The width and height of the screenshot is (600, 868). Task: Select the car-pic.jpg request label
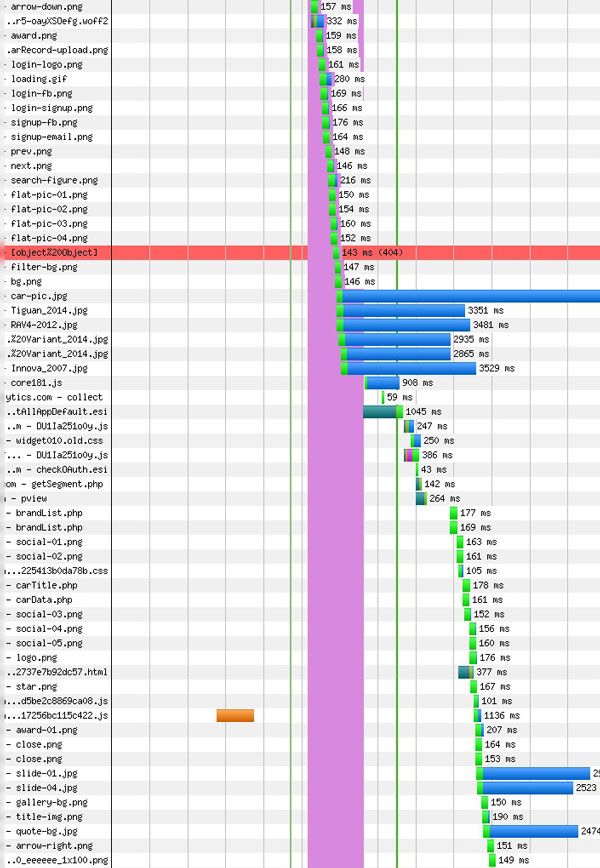(39, 296)
